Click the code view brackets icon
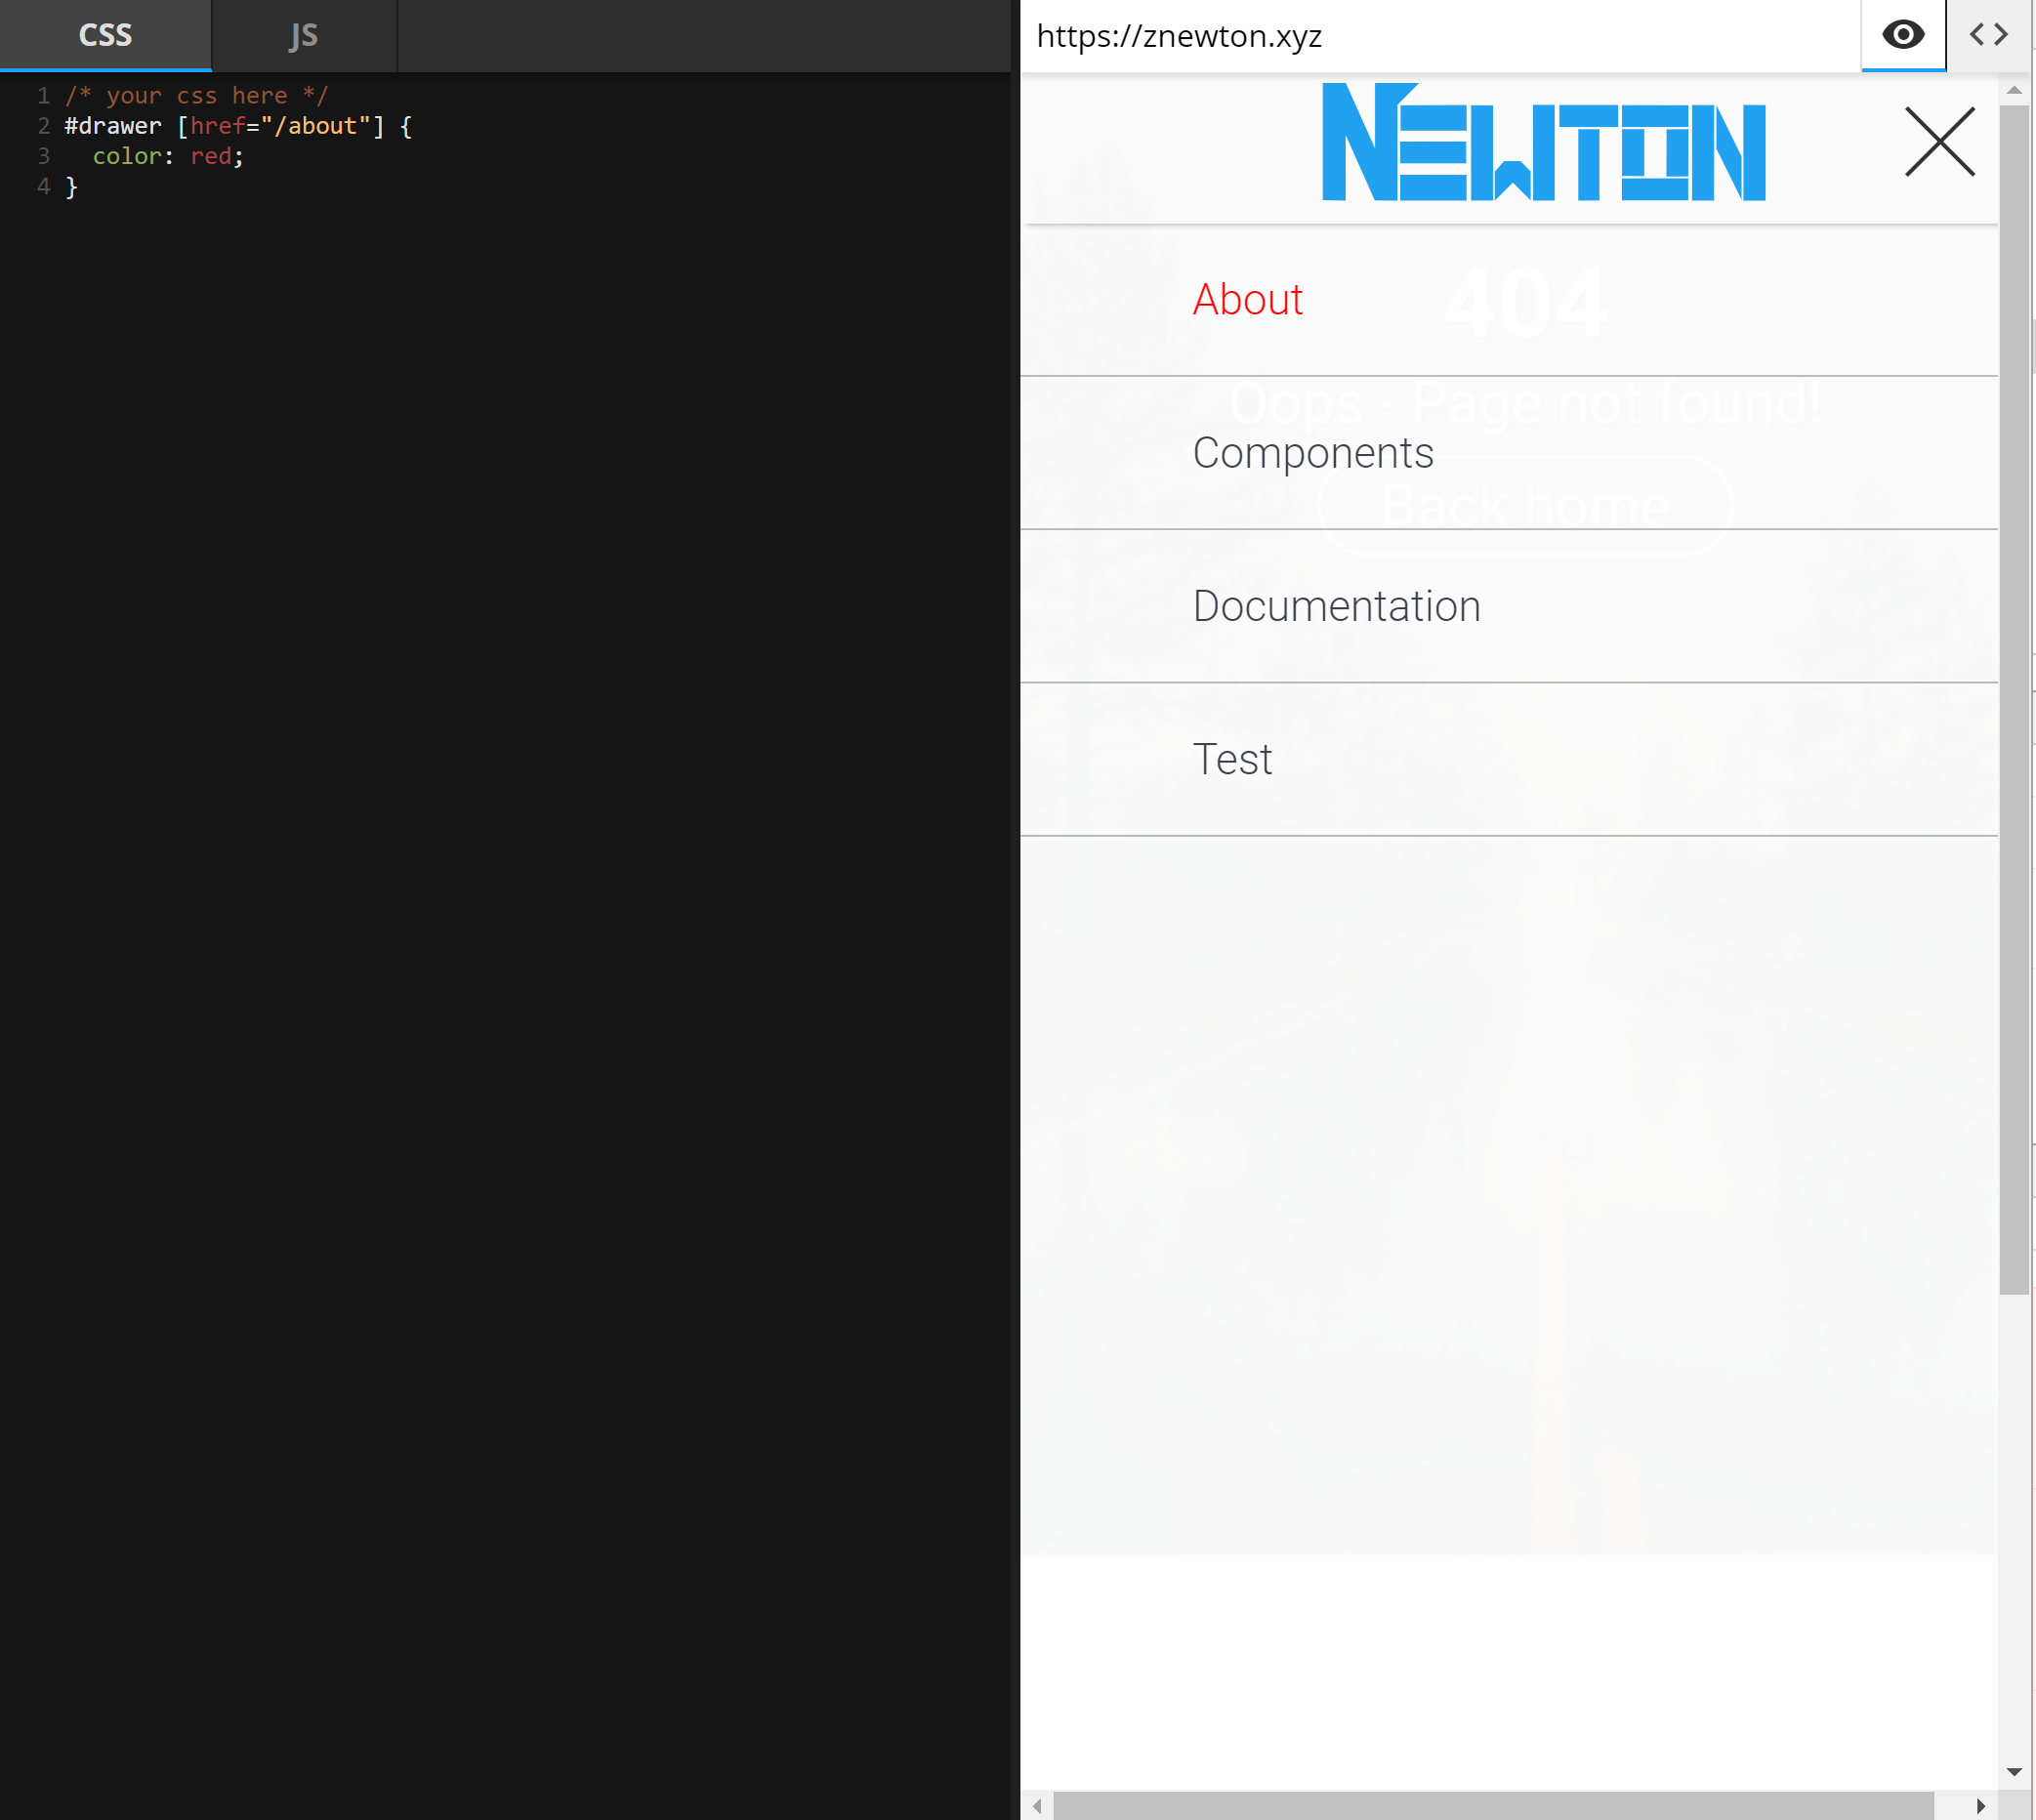Screen dimensions: 2036x1820 [x=1988, y=35]
